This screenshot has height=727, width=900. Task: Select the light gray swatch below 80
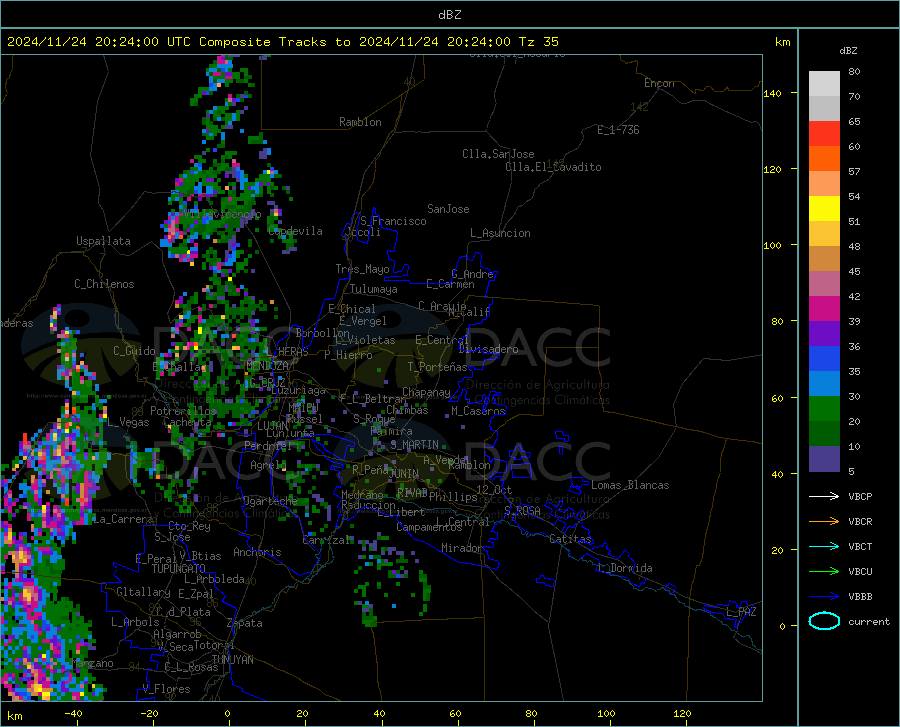coord(824,84)
